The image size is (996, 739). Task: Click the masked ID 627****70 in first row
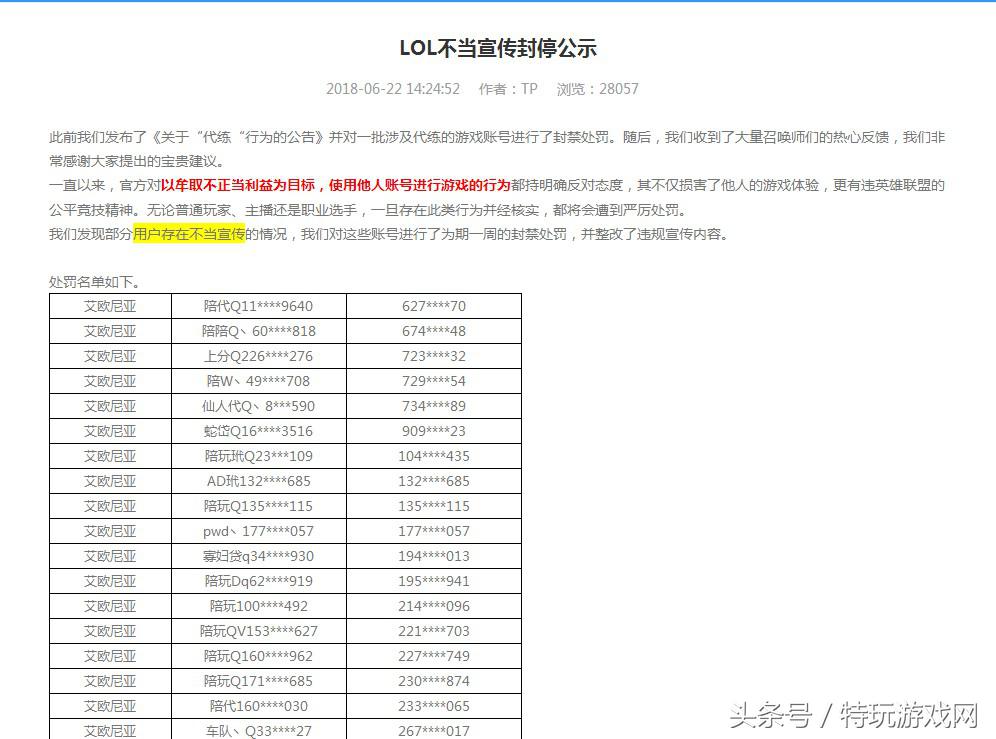click(x=432, y=306)
